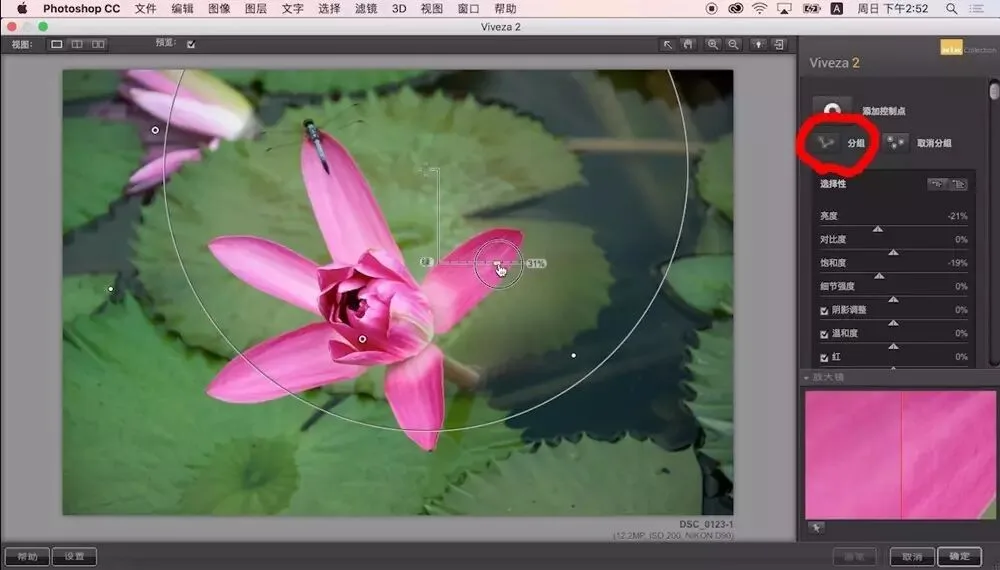This screenshot has height=570, width=1000.
Task: Click the Nik Collection logo
Action: point(951,48)
